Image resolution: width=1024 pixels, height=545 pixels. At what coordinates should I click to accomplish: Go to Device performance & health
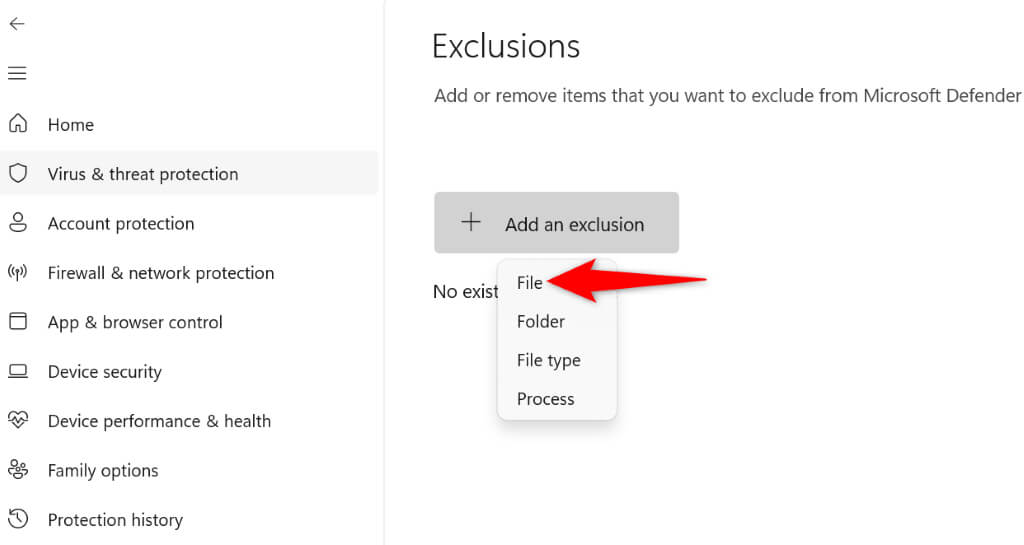(159, 421)
